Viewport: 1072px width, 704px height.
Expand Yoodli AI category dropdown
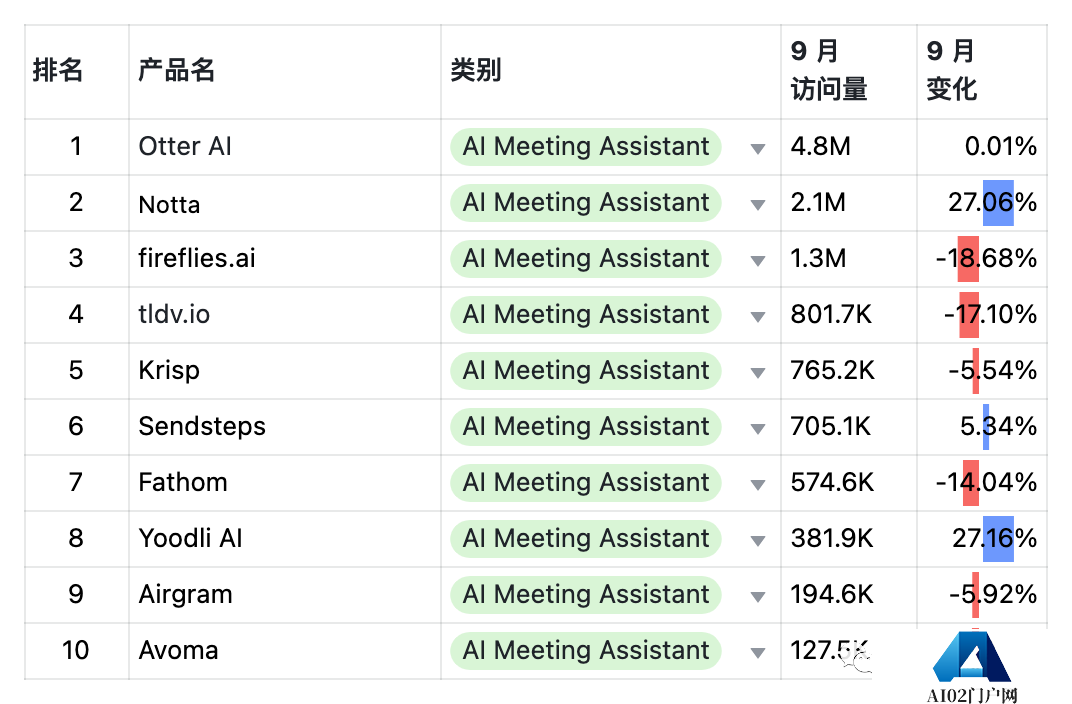[x=757, y=541]
